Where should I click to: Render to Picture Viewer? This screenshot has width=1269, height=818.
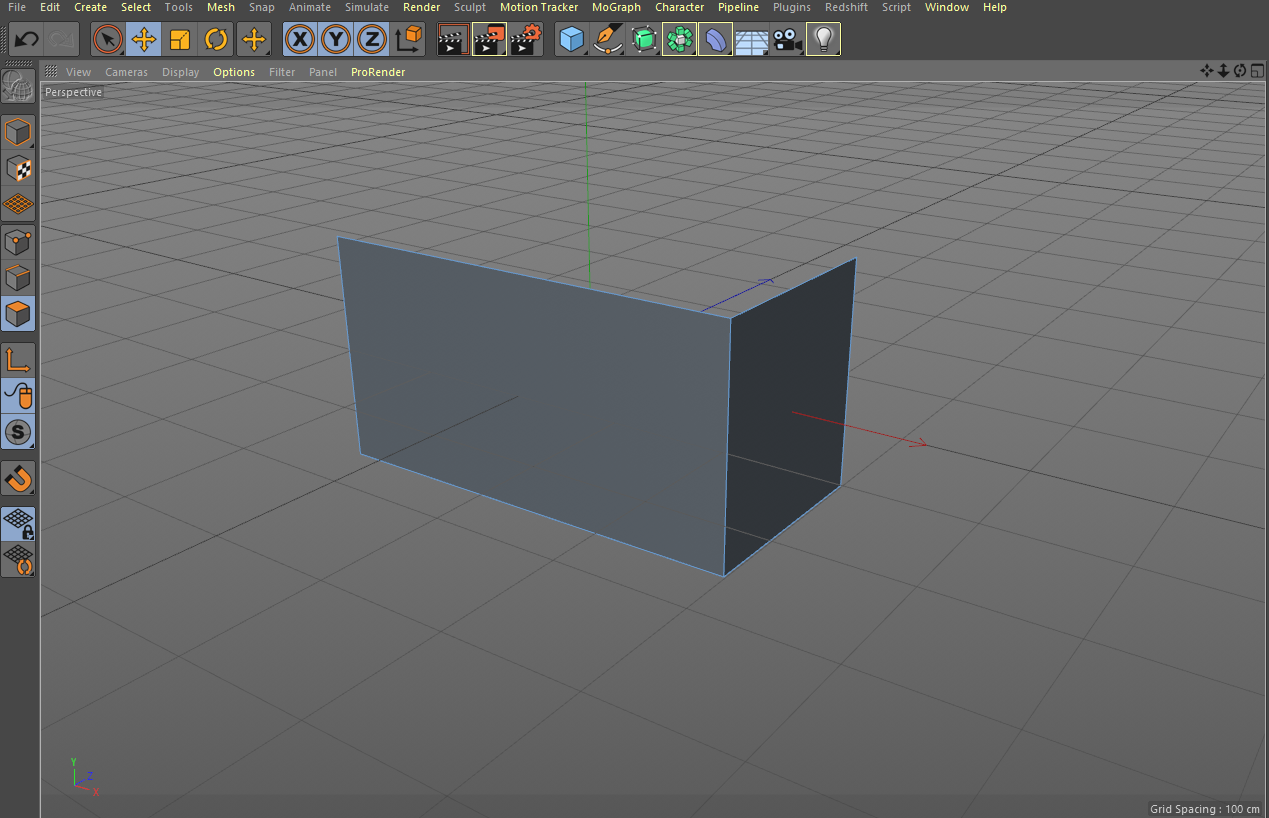(489, 40)
